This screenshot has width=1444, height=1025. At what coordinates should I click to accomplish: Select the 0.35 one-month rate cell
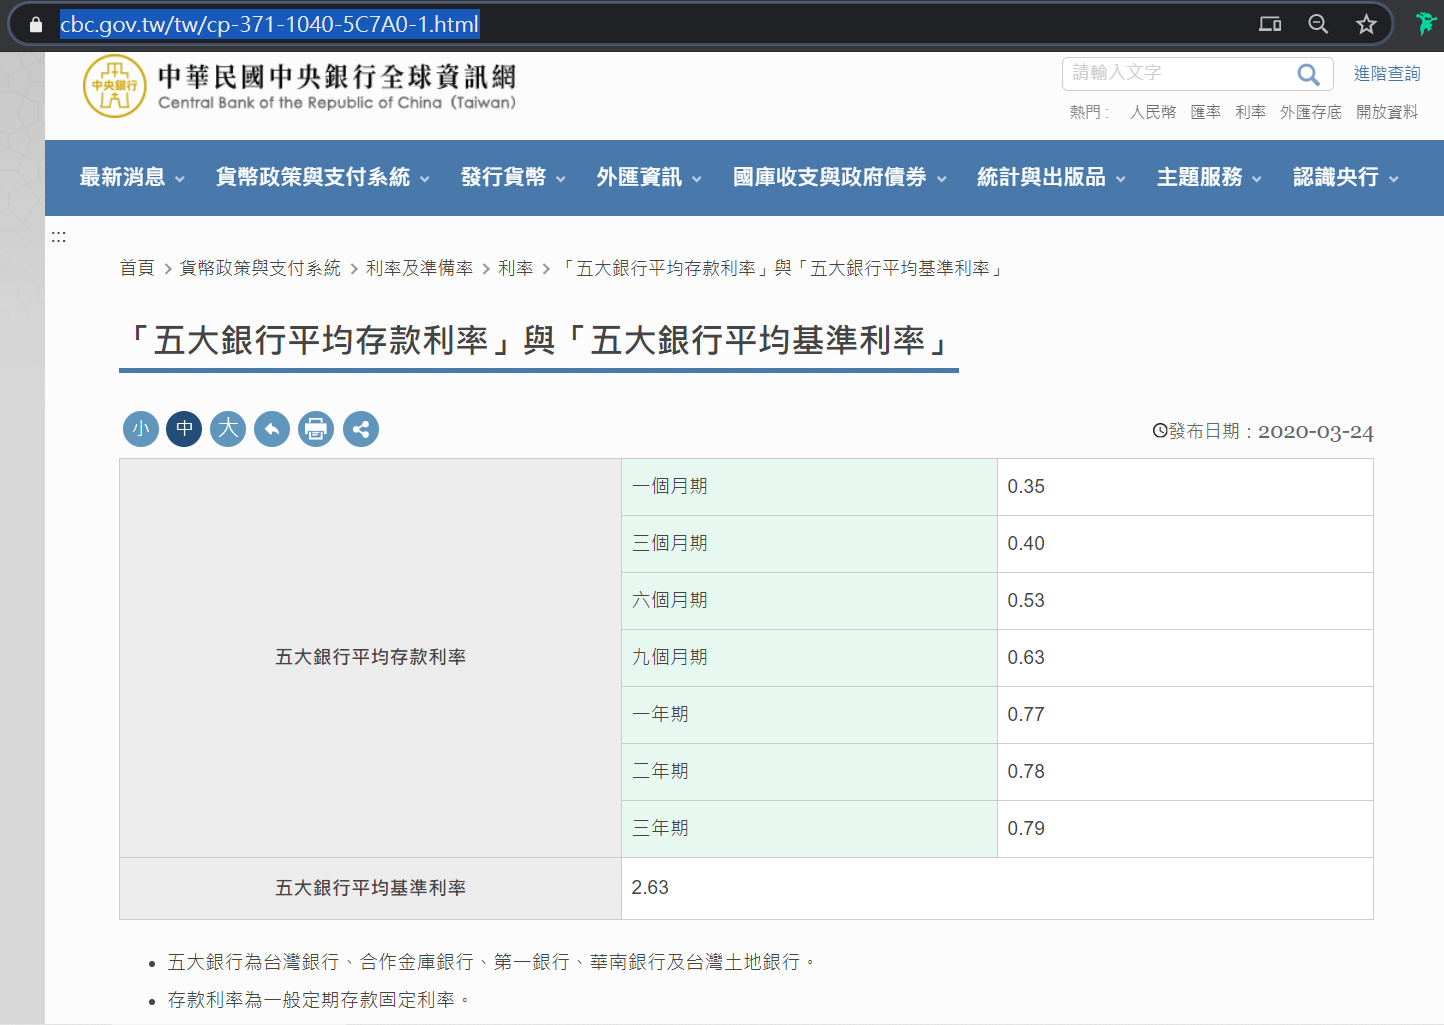(x=1184, y=487)
